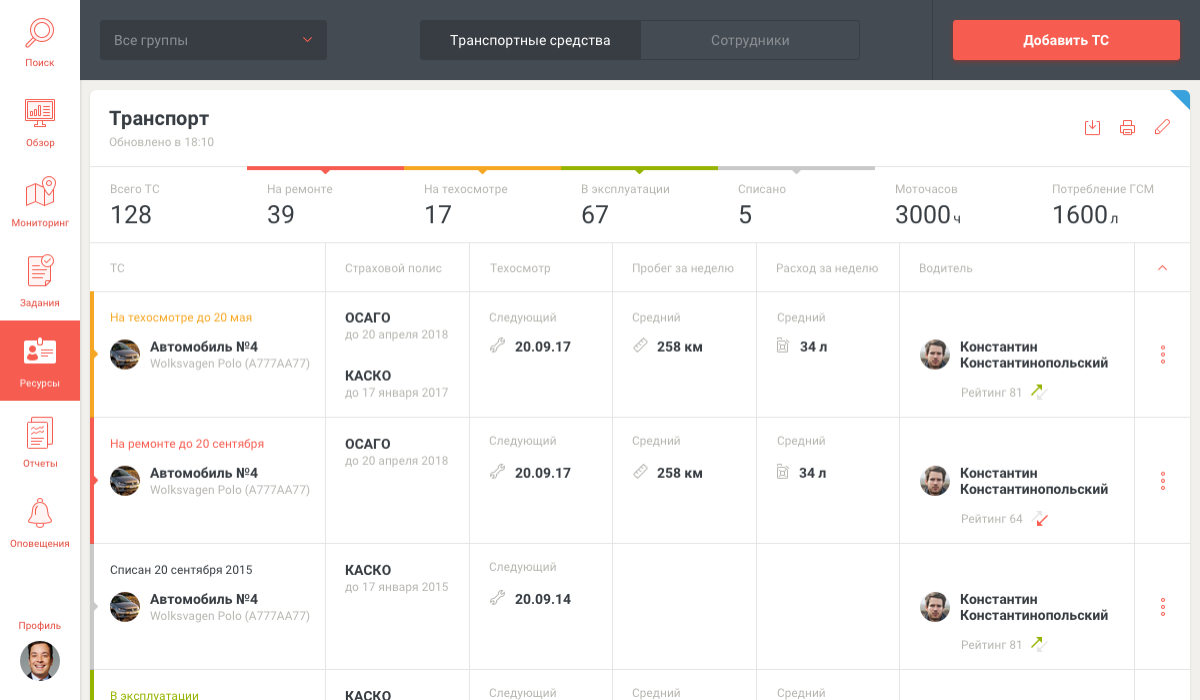This screenshot has height=700, width=1200.
Task: Switch to Транспортные средства tab
Action: (530, 40)
